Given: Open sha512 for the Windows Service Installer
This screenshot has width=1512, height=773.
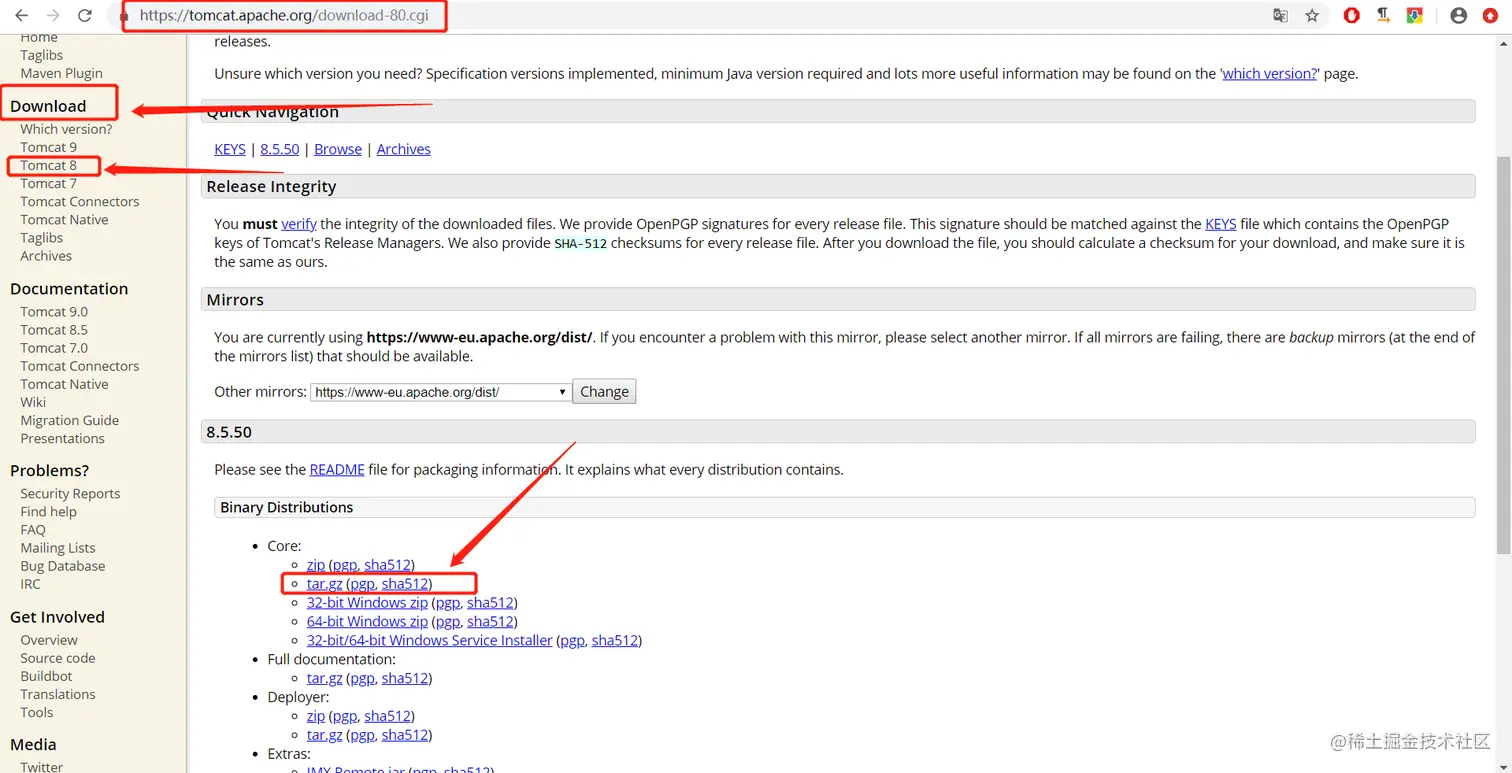Looking at the screenshot, I should 614,640.
